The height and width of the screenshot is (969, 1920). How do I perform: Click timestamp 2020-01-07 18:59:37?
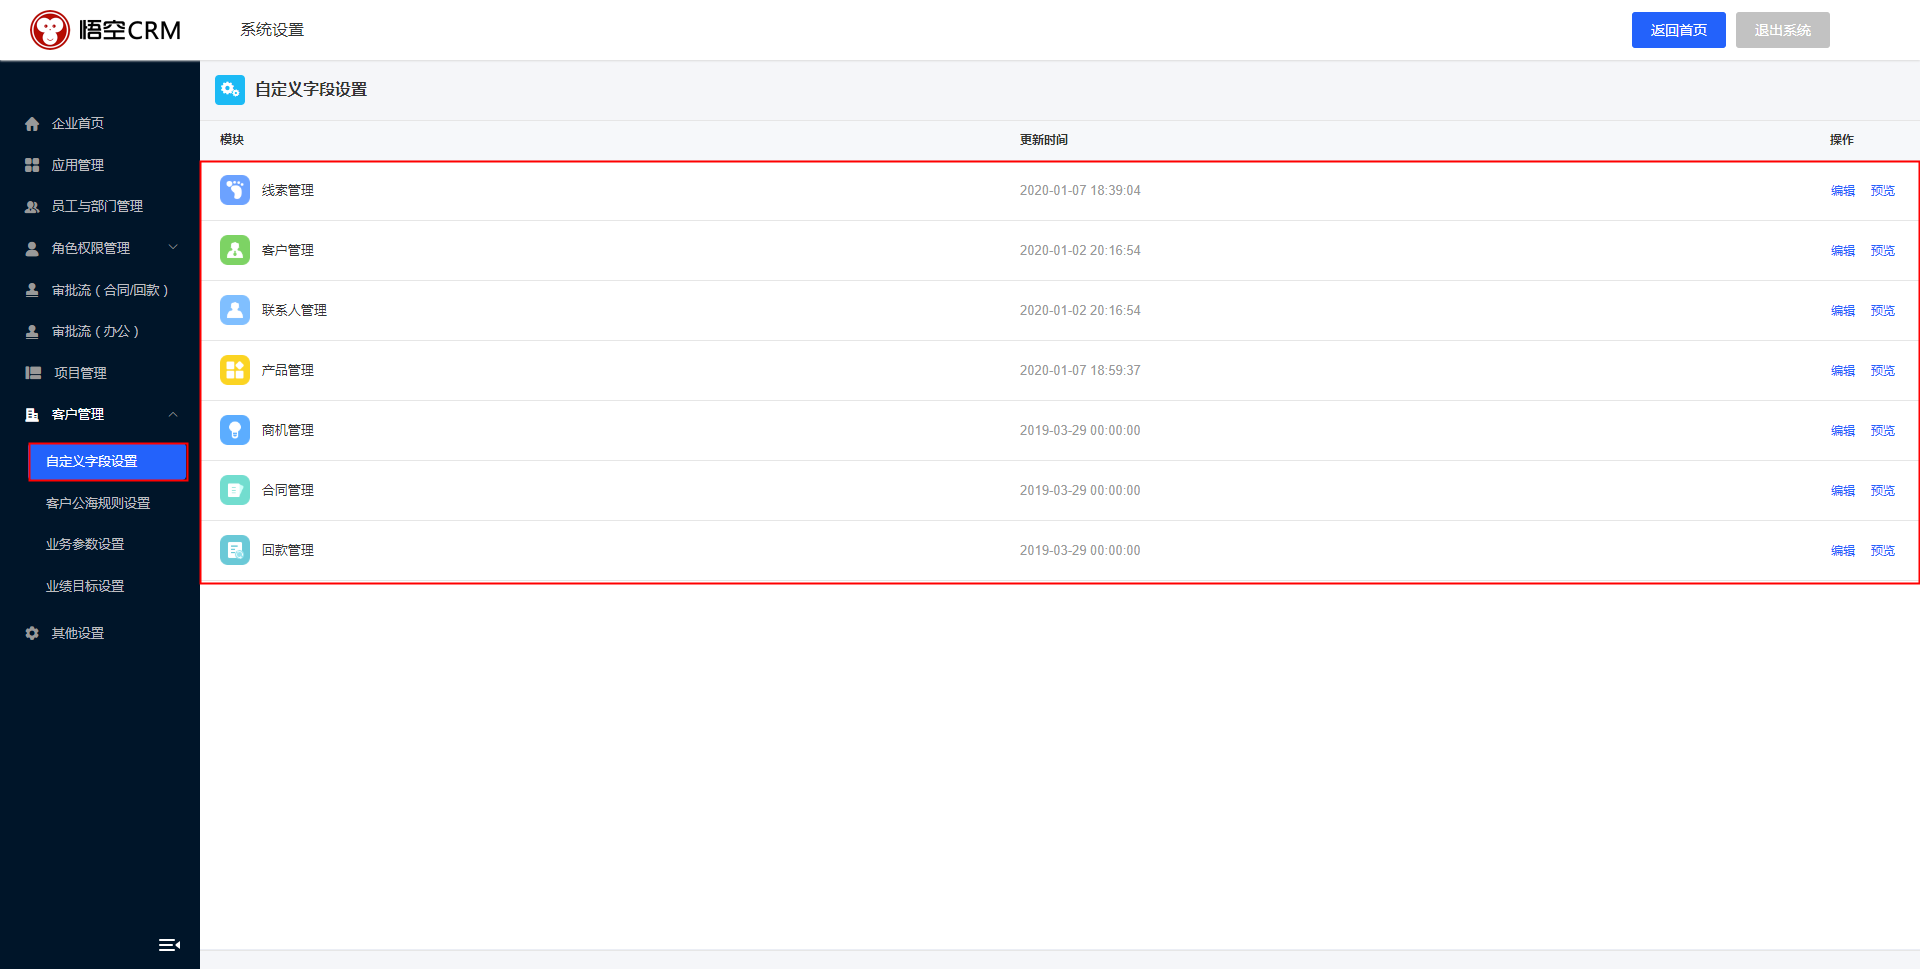coord(1080,370)
